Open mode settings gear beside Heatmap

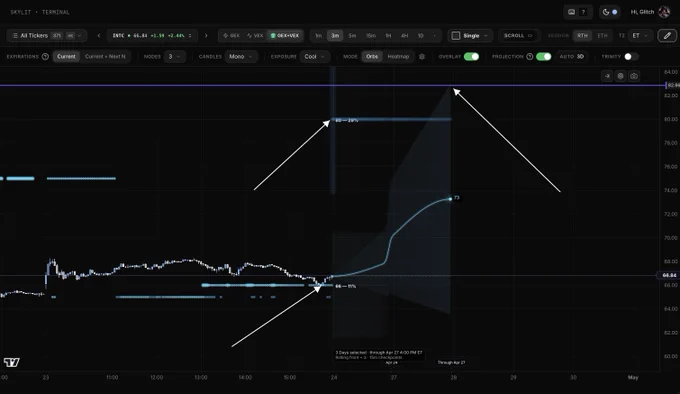(x=422, y=57)
